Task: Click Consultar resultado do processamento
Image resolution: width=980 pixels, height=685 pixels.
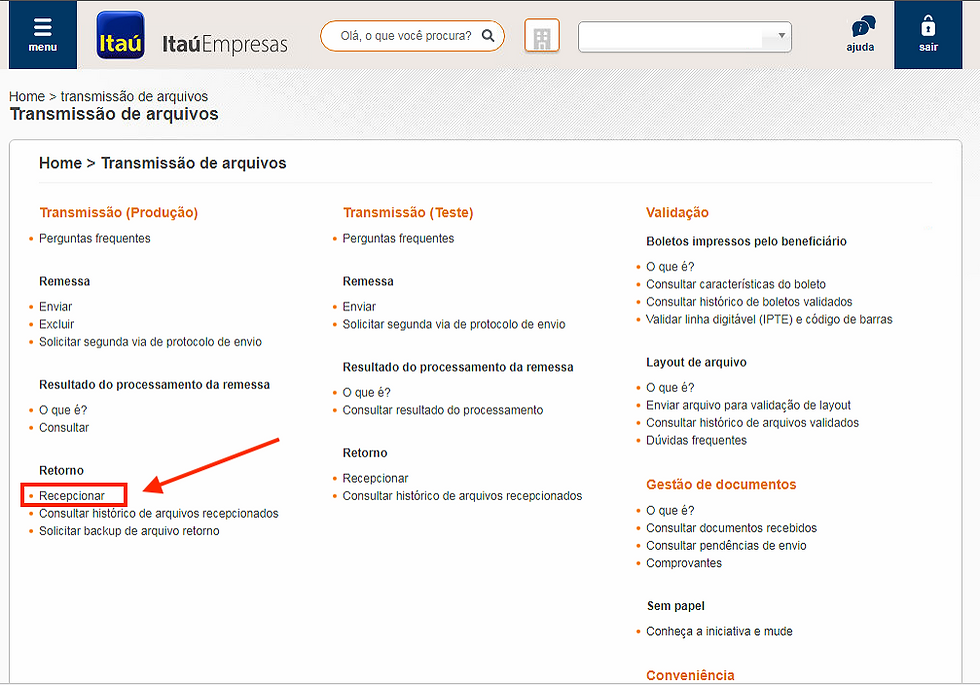Action: click(x=442, y=410)
